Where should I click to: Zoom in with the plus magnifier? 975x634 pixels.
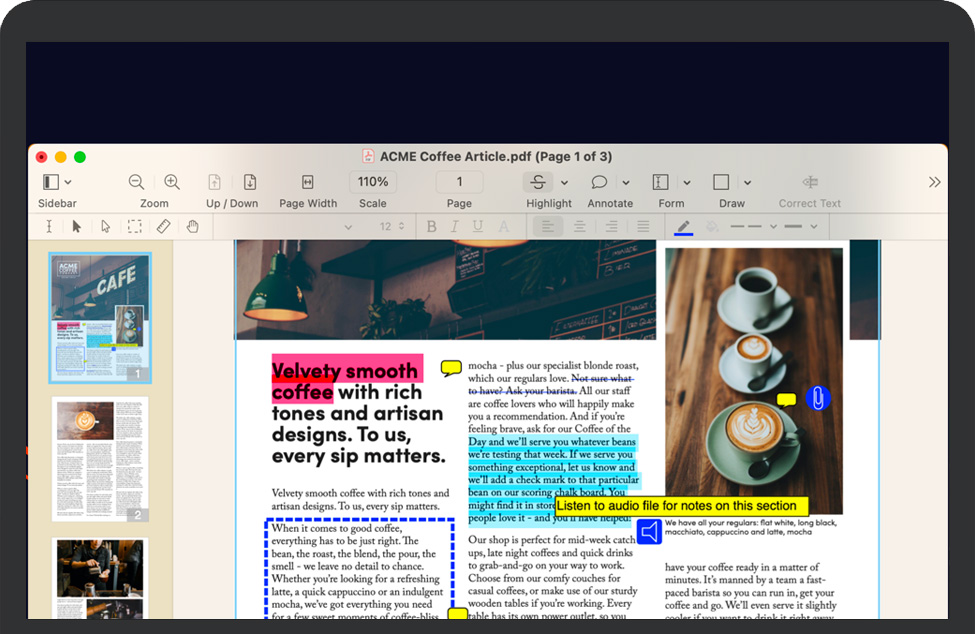[172, 182]
